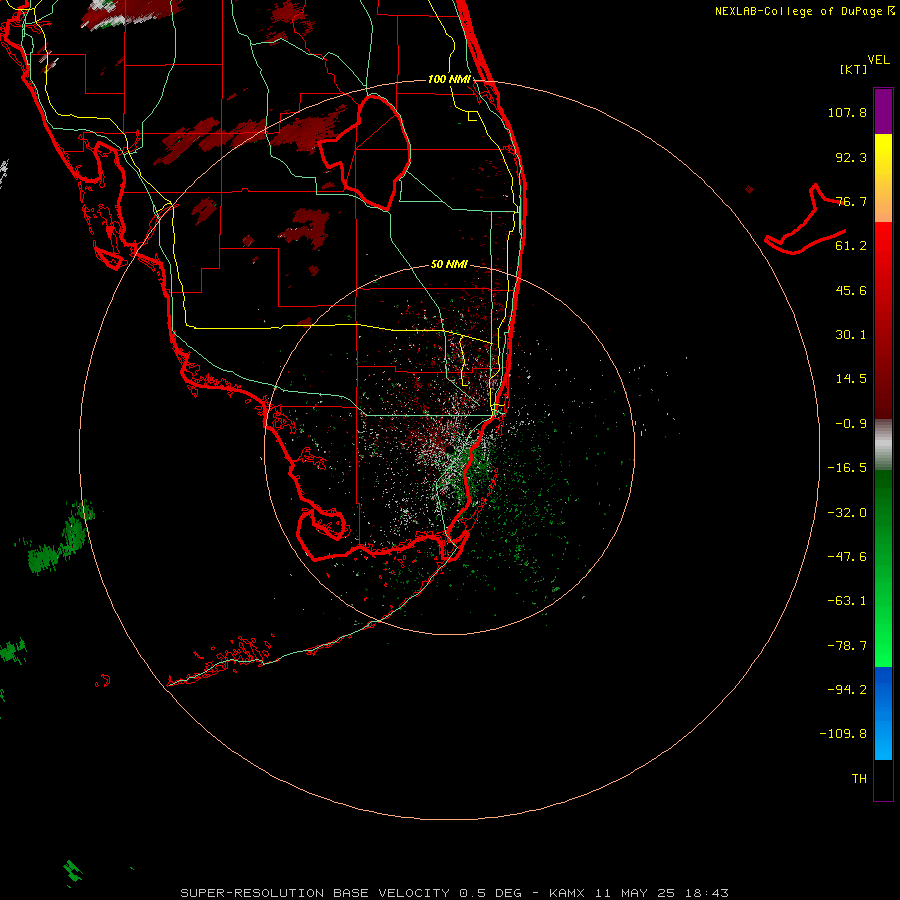The width and height of the screenshot is (900, 900).
Task: Click the [KT] units label
Action: pyautogui.click(x=854, y=69)
